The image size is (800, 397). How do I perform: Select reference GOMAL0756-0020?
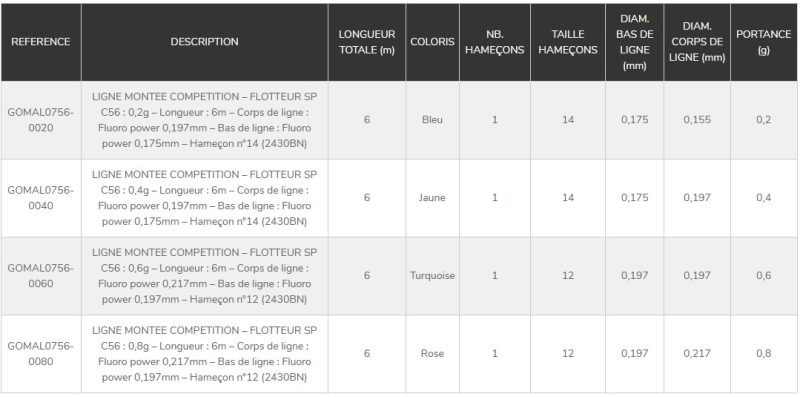pos(41,120)
